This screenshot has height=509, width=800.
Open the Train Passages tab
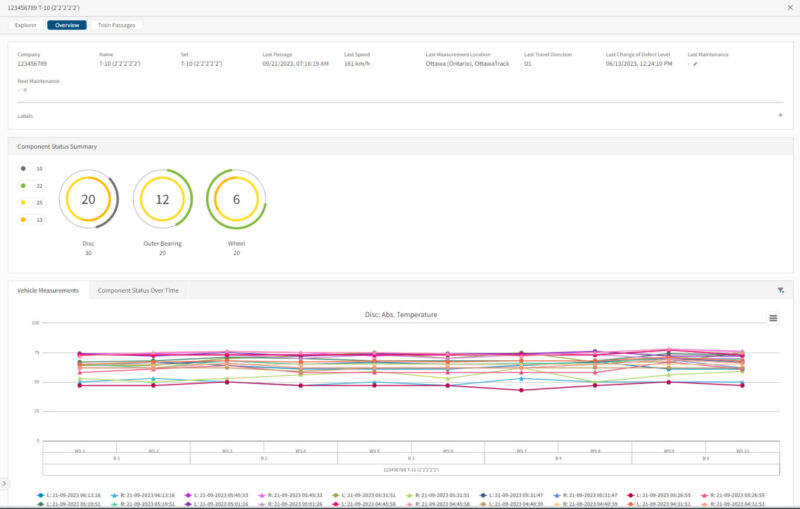click(116, 25)
